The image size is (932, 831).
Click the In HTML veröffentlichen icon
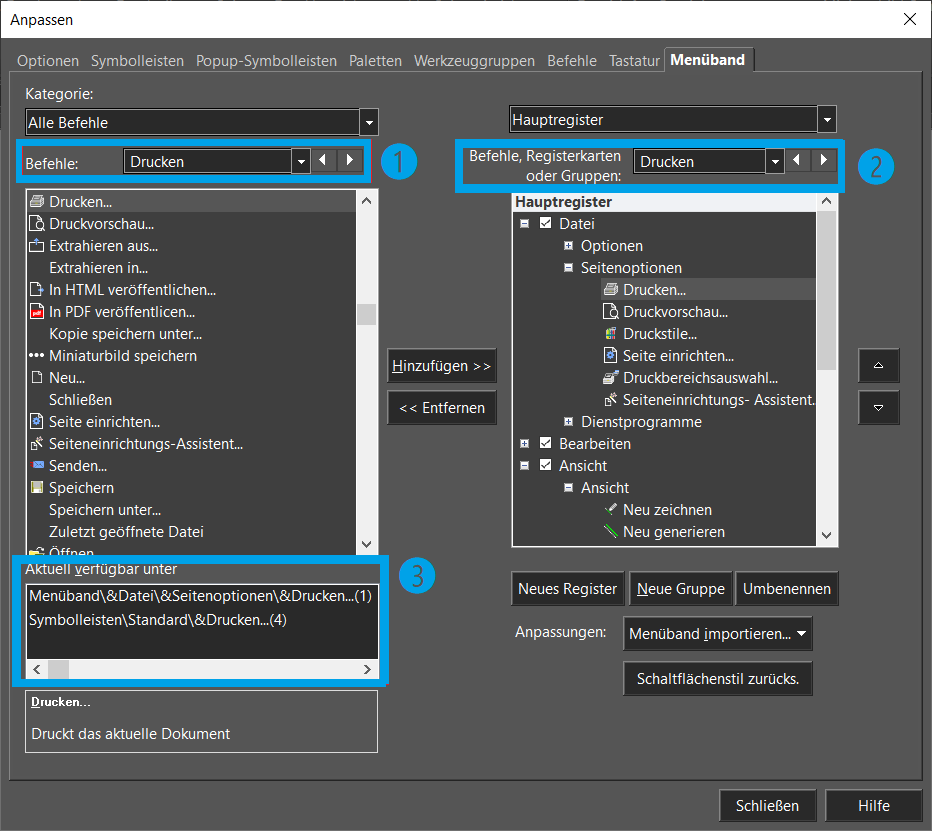37,289
